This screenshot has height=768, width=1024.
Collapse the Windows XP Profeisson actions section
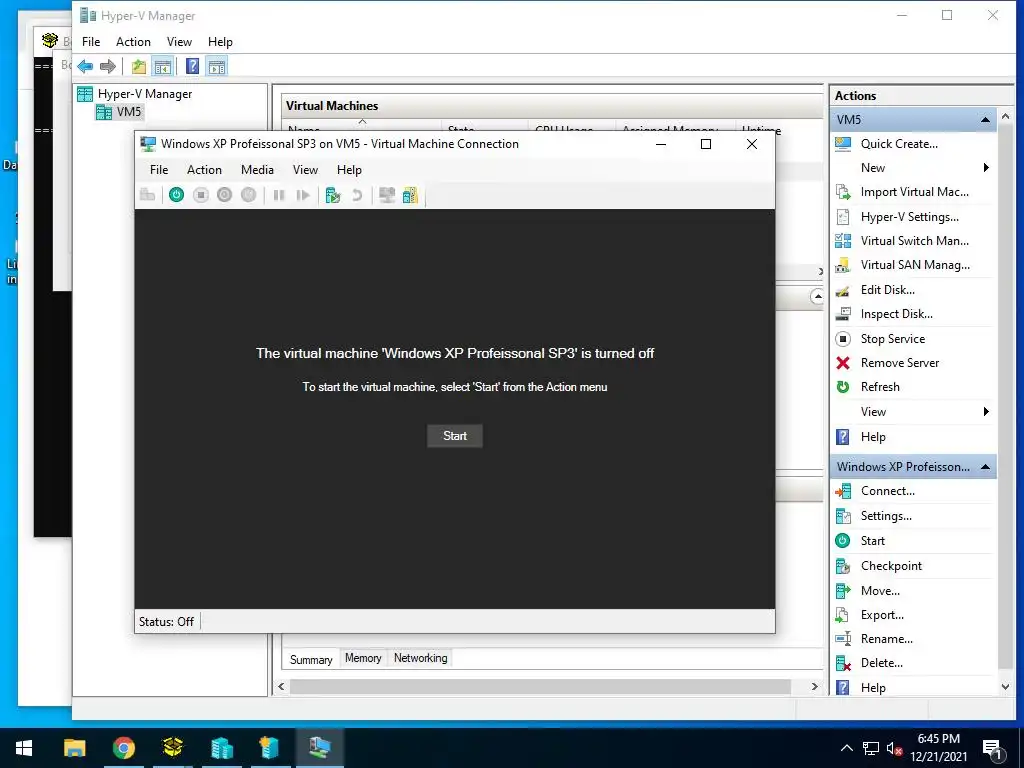point(985,467)
